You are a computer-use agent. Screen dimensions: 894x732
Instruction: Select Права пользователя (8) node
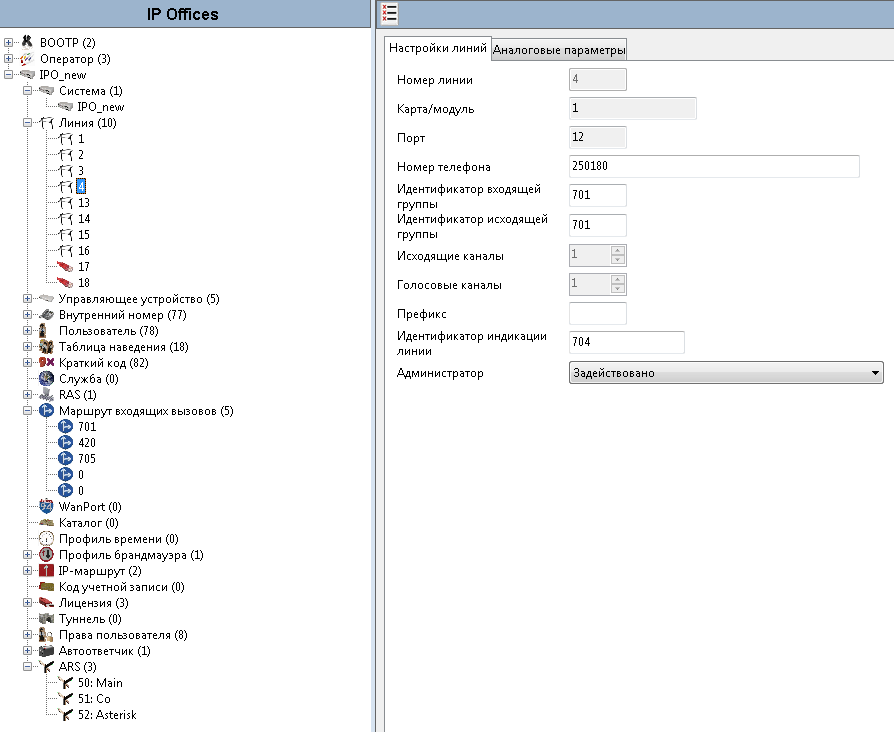(x=123, y=635)
